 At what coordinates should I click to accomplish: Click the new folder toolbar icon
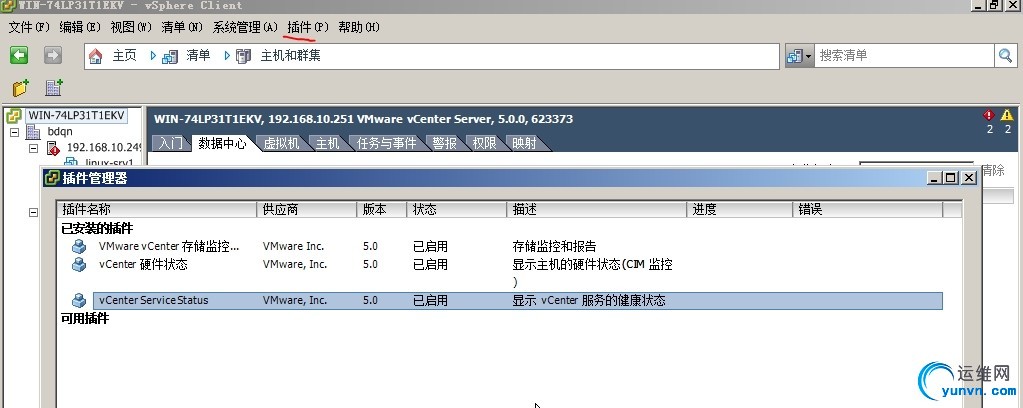21,87
